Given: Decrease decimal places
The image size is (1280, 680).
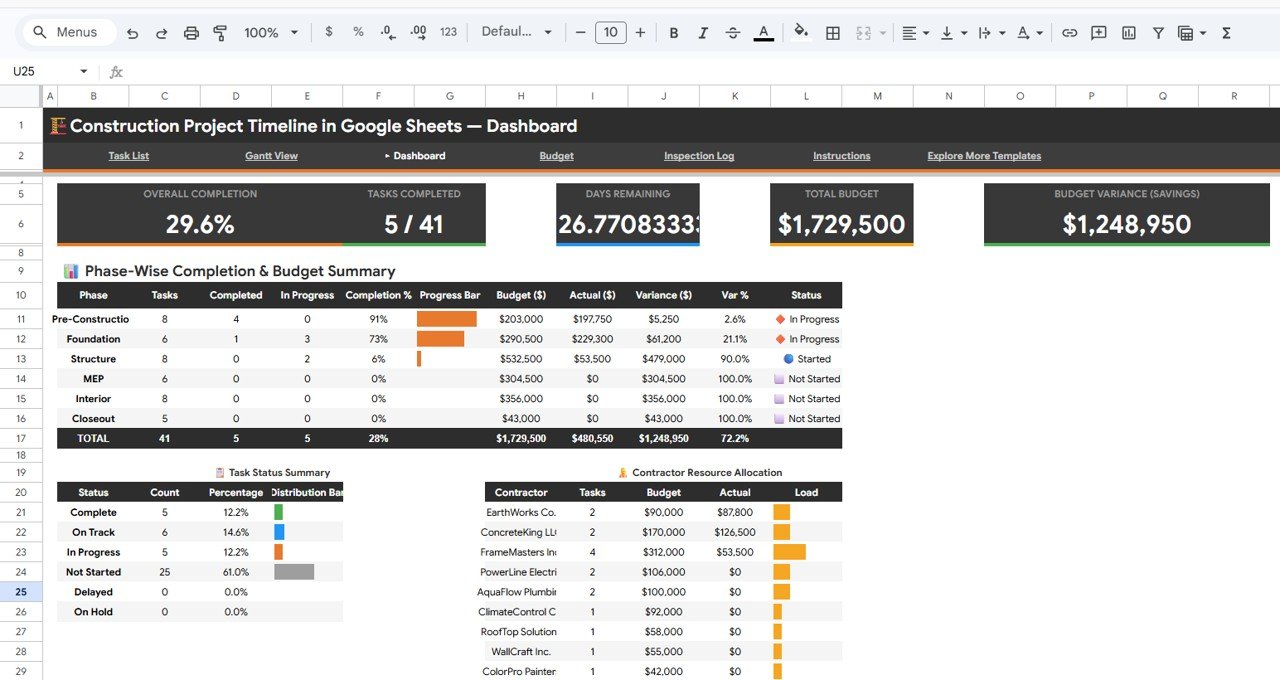Looking at the screenshot, I should pos(388,32).
